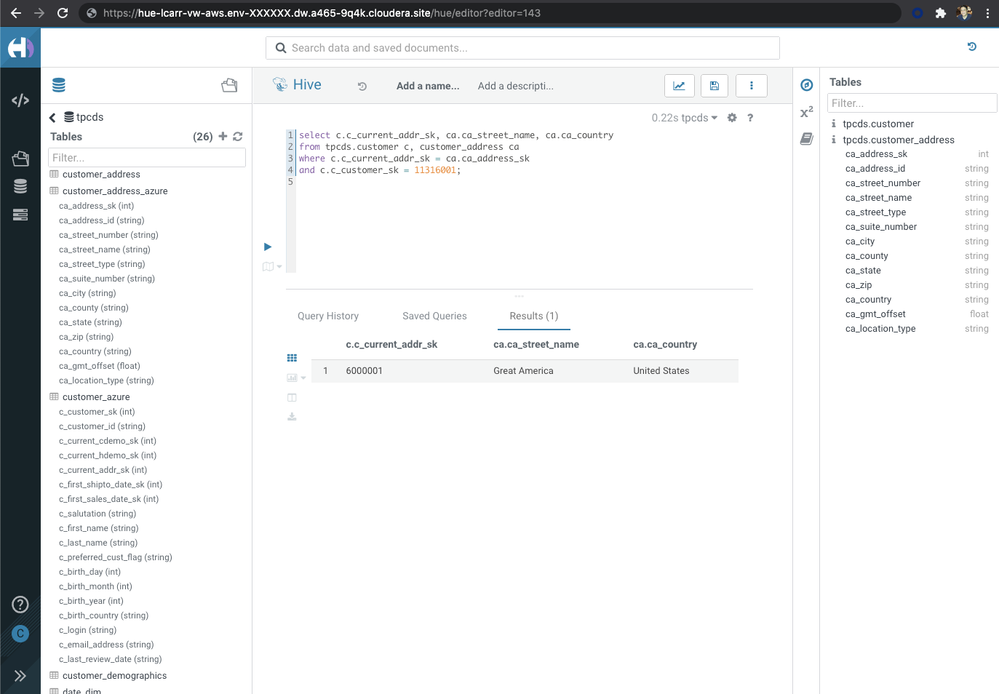This screenshot has width=999, height=694.
Task: Open the chart view icon in the editor toolbar
Action: point(679,85)
